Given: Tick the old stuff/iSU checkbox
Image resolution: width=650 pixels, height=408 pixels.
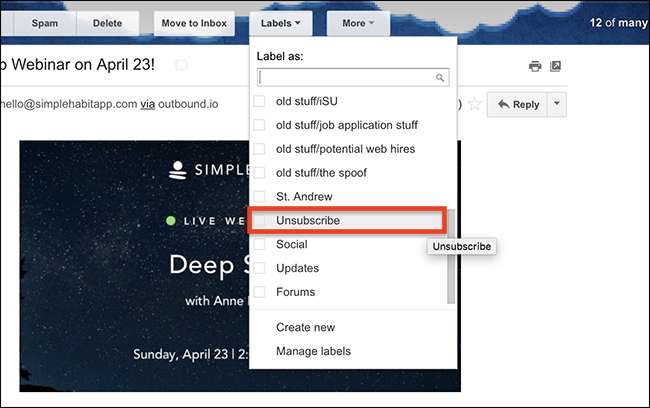Looking at the screenshot, I should tap(260, 101).
